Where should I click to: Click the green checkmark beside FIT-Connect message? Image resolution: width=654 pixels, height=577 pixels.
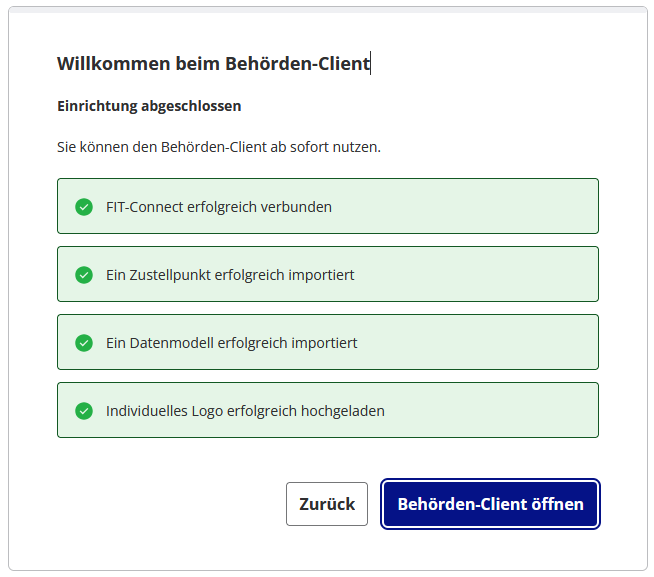coord(84,207)
